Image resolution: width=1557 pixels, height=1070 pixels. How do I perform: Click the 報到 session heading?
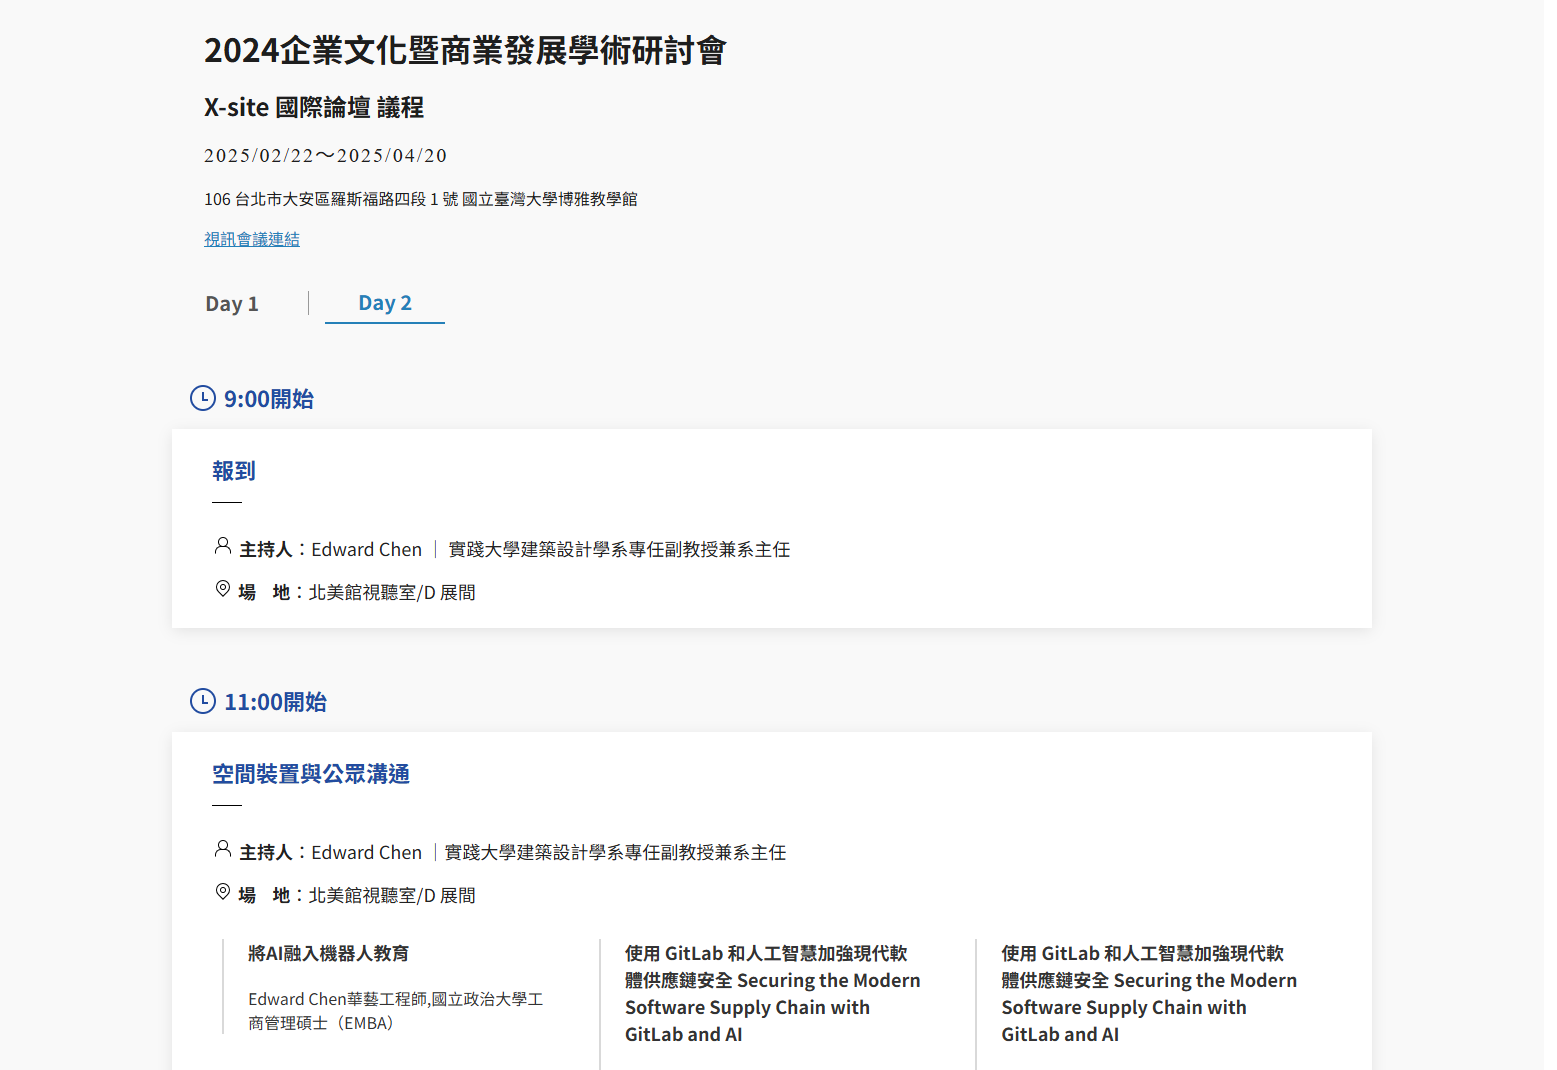[x=234, y=471]
